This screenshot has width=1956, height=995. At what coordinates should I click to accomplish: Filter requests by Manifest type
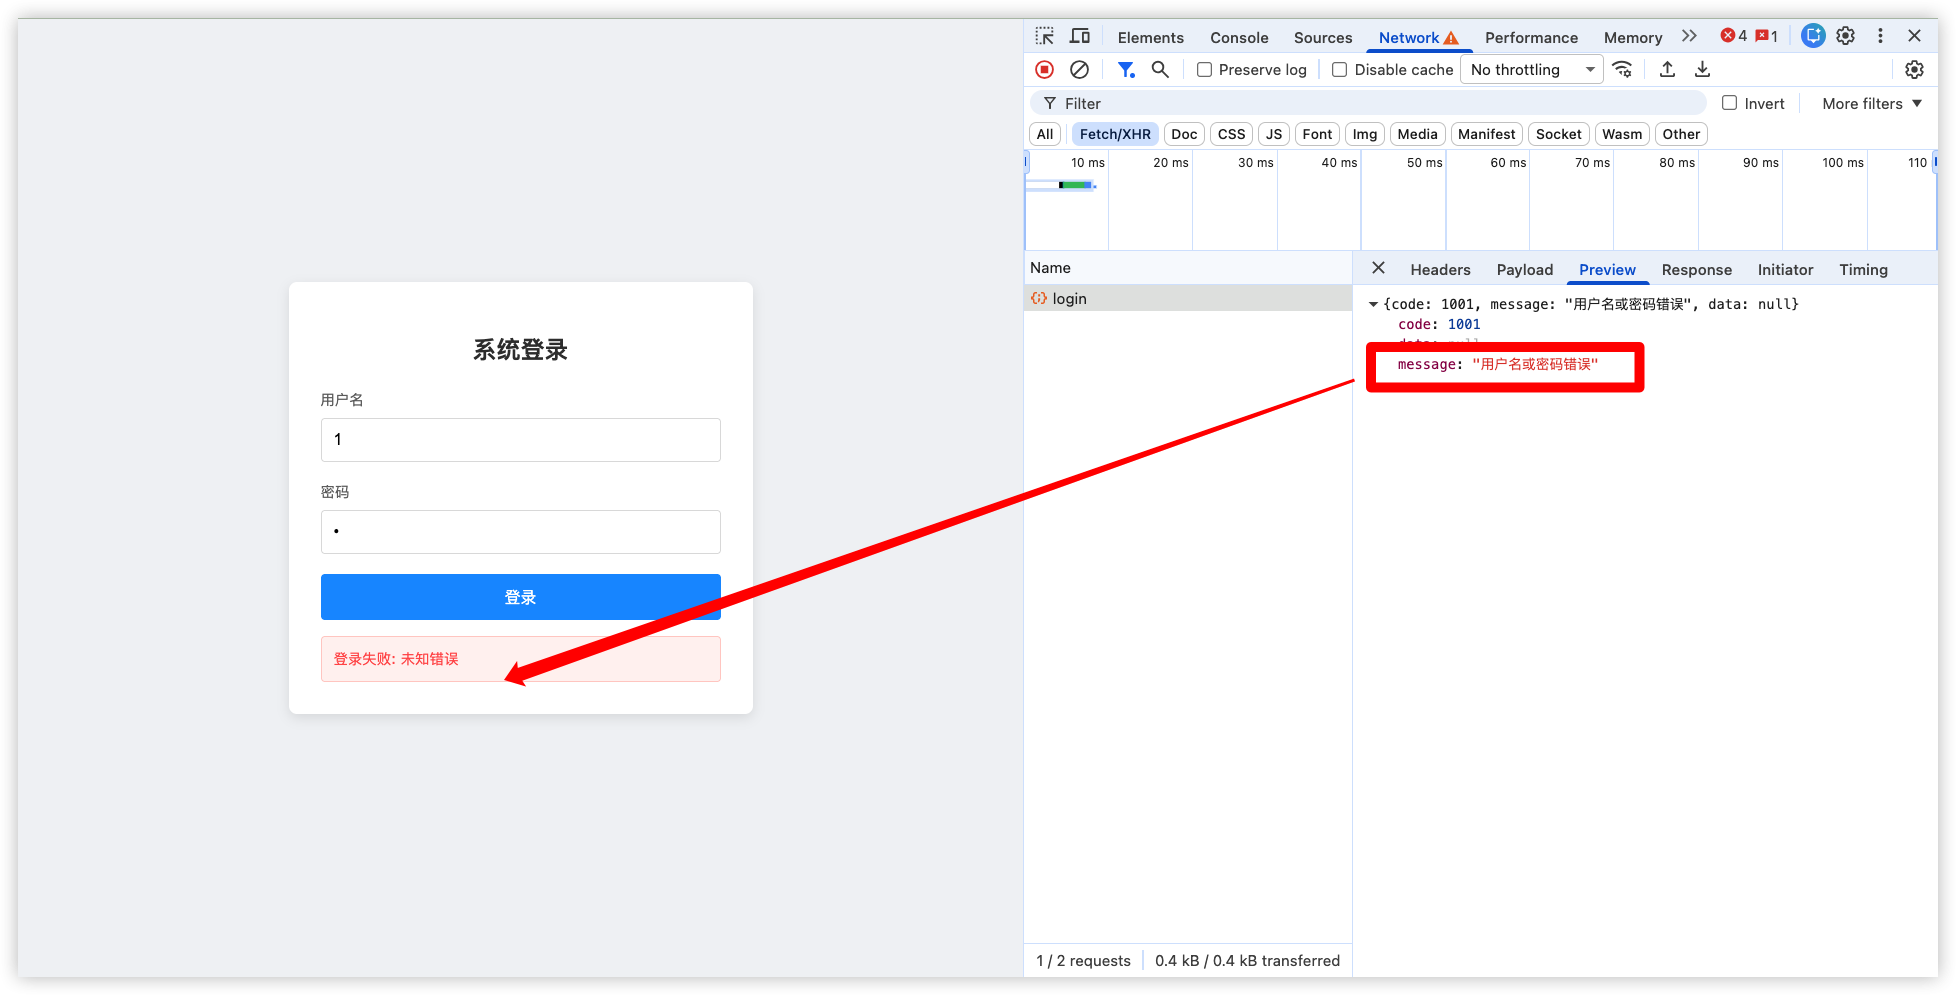point(1486,134)
